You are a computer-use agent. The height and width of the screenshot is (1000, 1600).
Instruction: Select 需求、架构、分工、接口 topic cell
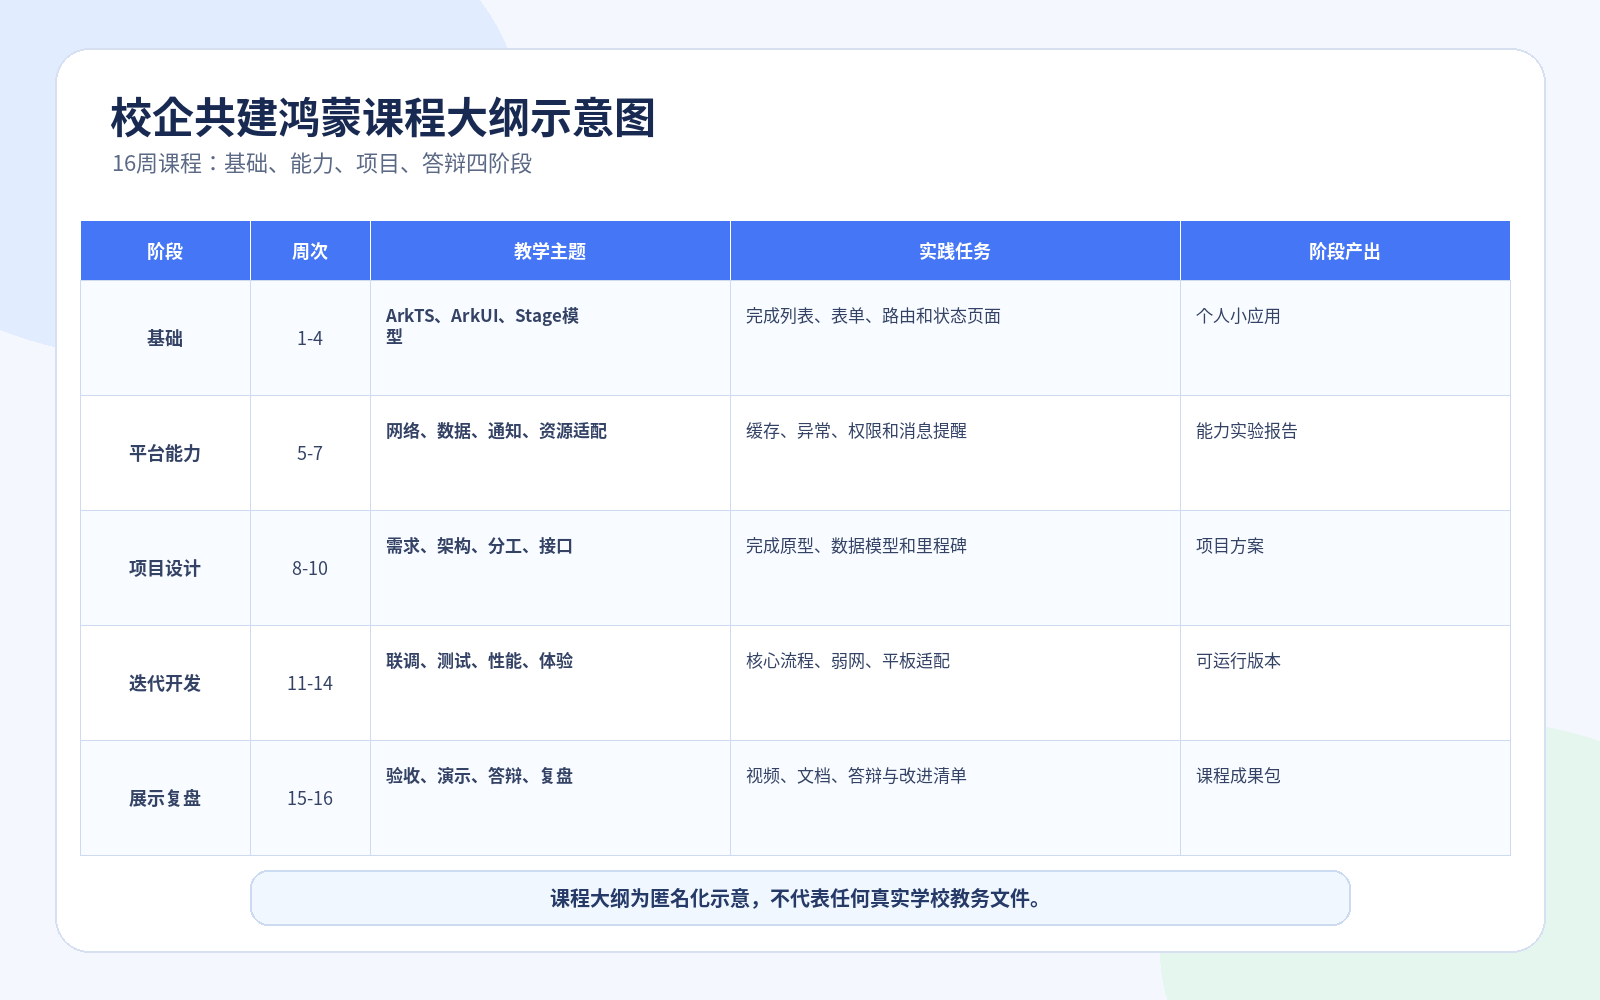[550, 568]
